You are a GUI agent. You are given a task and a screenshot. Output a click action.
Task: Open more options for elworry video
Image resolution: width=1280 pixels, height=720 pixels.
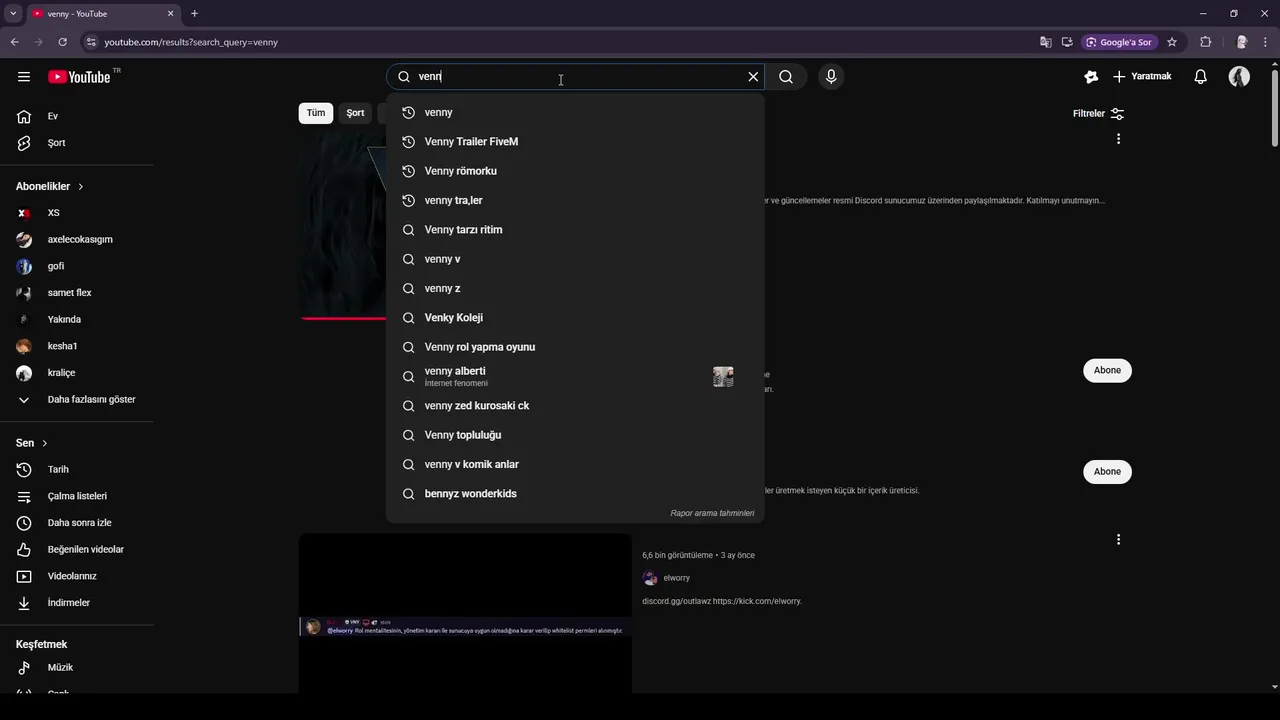pos(1118,540)
